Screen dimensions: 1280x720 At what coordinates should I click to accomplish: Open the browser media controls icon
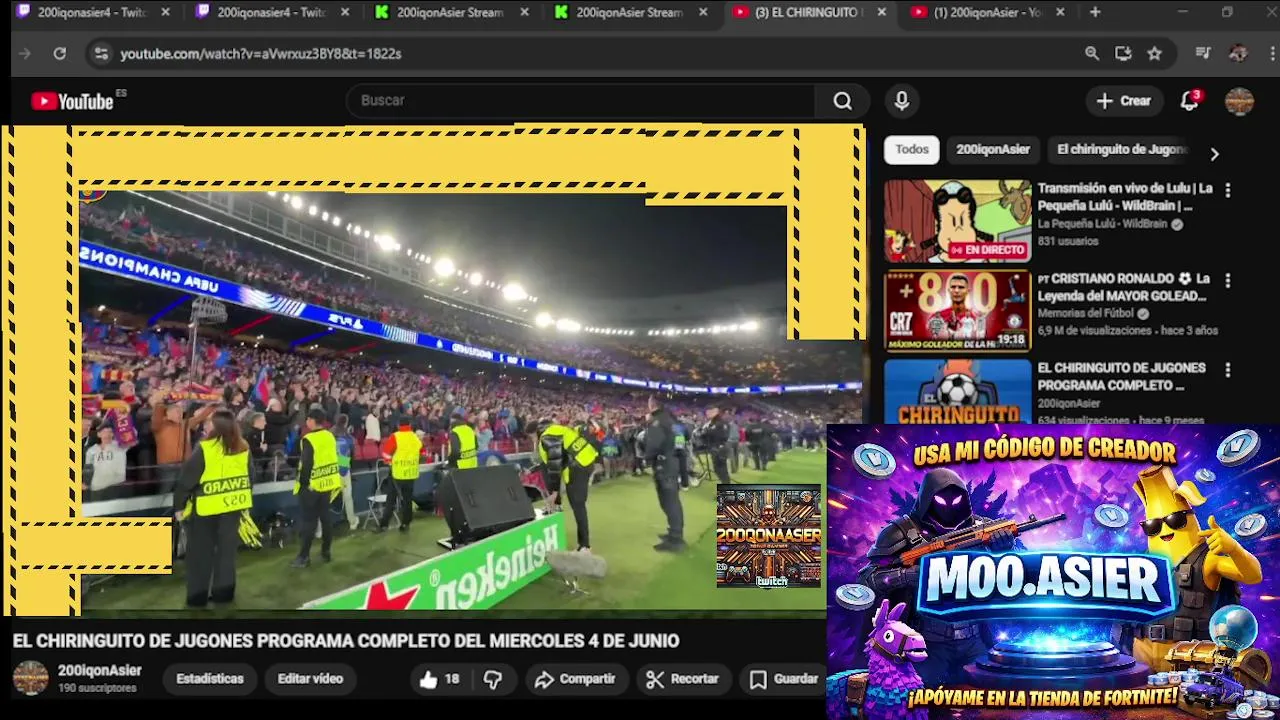pos(1203,54)
